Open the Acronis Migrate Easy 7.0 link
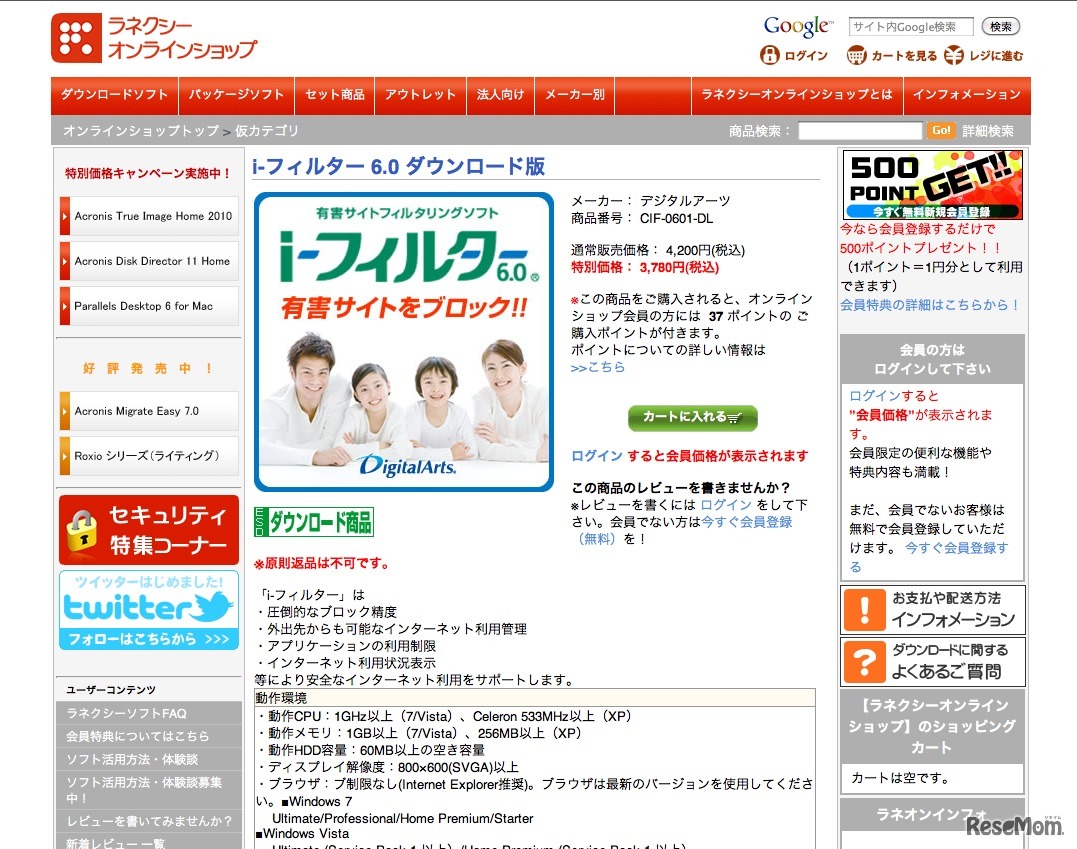The height and width of the screenshot is (849, 1077). (149, 411)
